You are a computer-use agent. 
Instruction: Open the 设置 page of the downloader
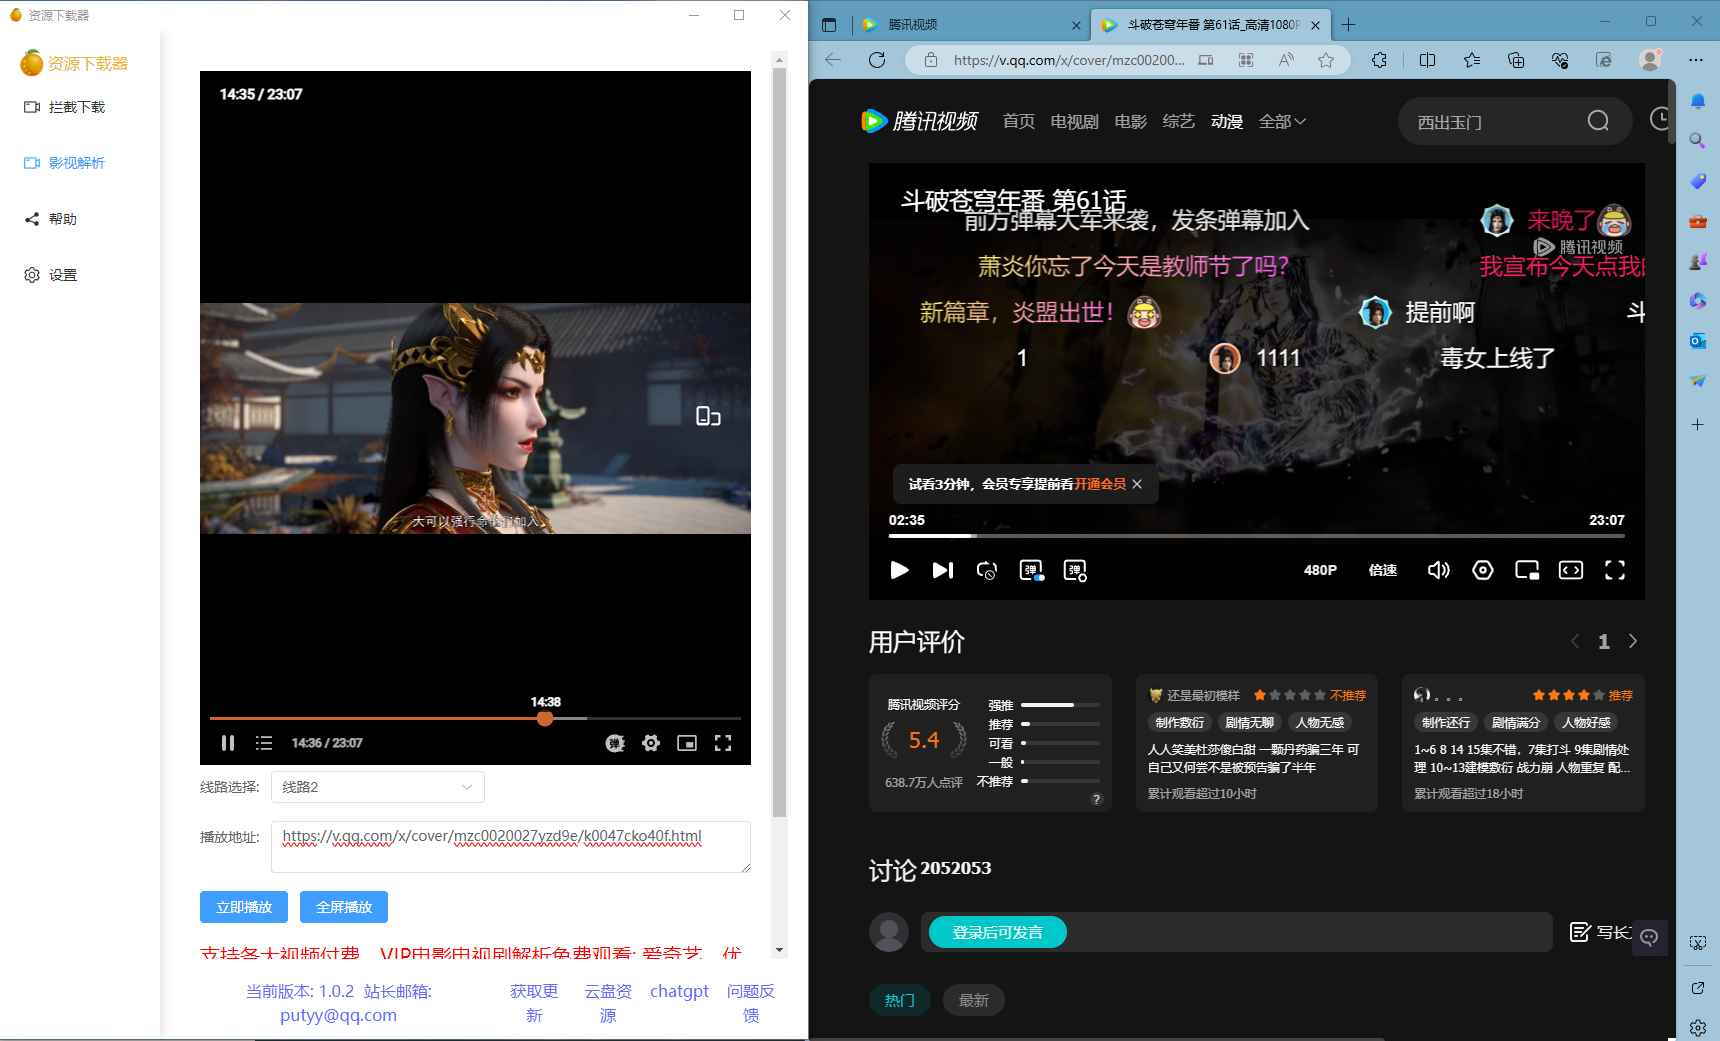click(x=62, y=274)
